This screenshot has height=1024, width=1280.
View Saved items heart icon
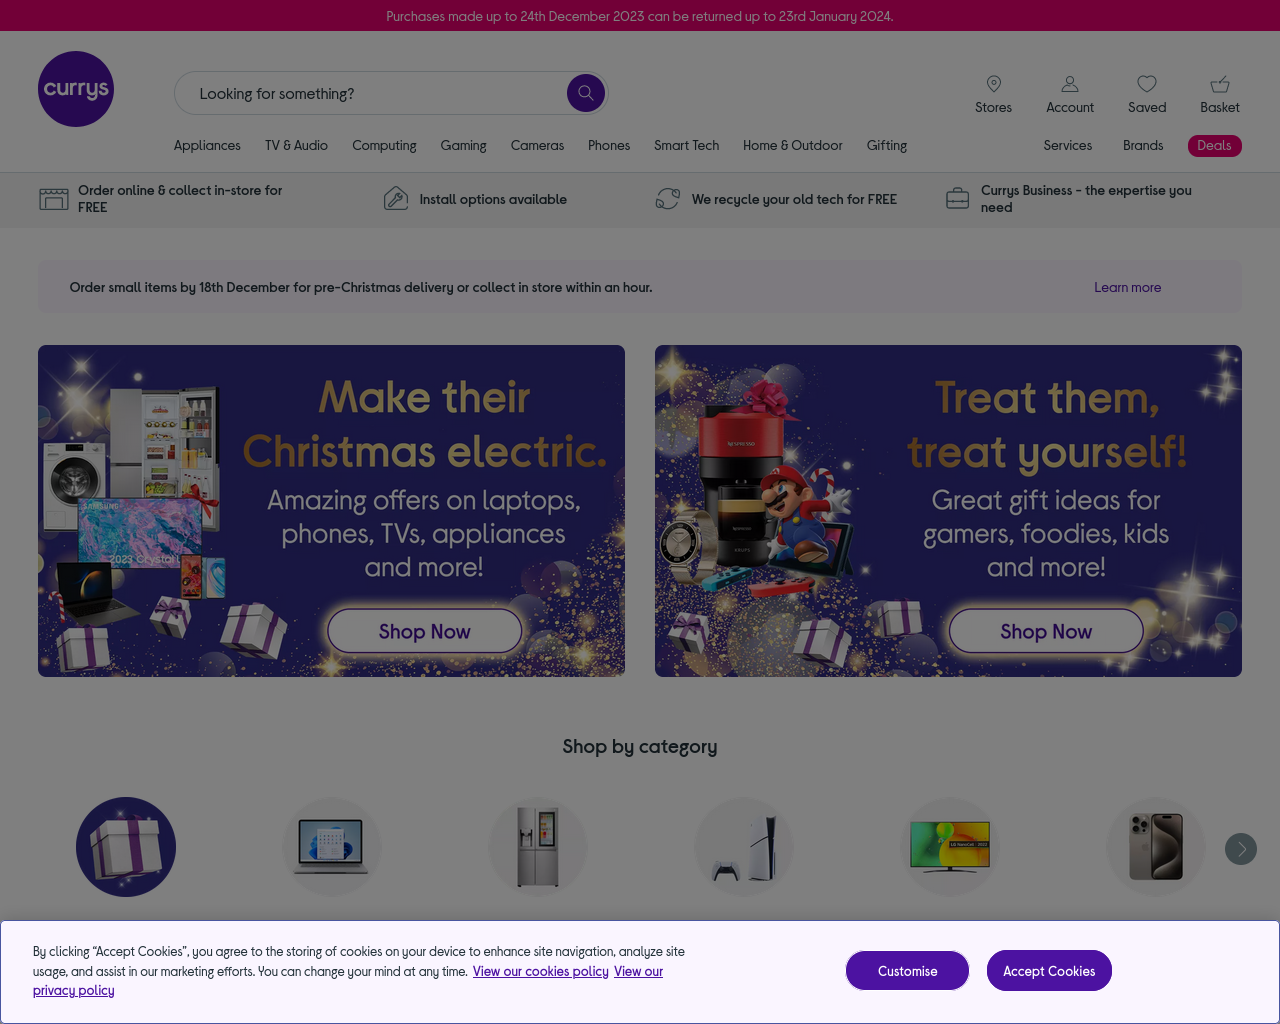(1147, 84)
